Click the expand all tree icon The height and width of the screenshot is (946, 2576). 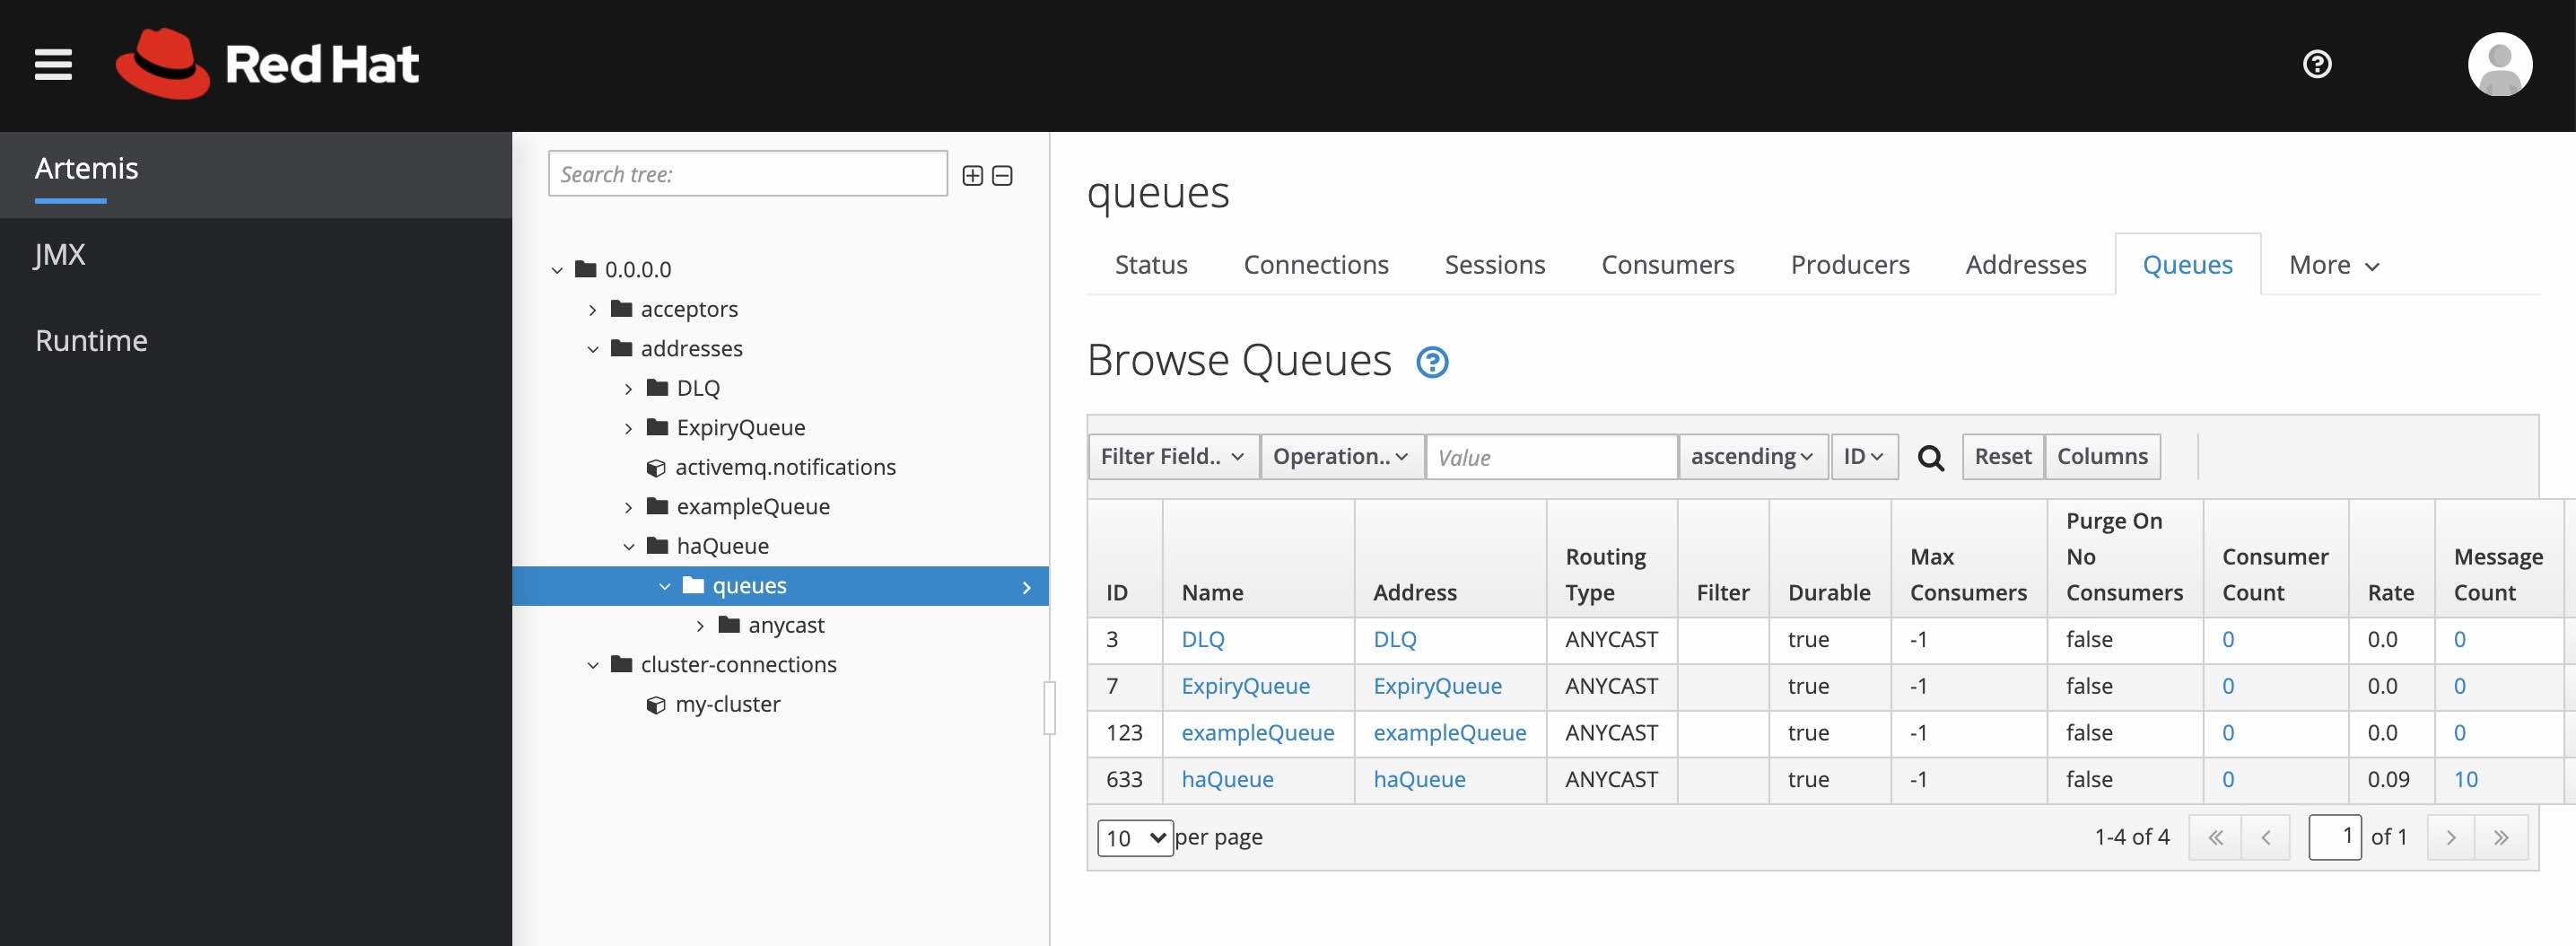pos(972,176)
